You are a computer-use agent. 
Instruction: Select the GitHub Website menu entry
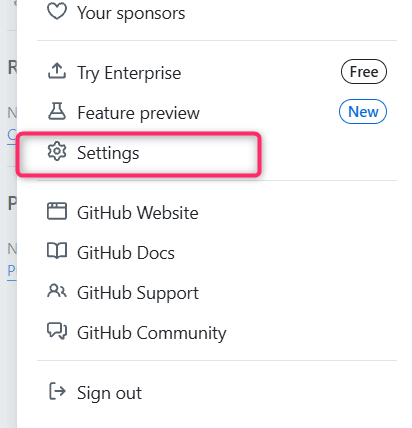coord(217,213)
